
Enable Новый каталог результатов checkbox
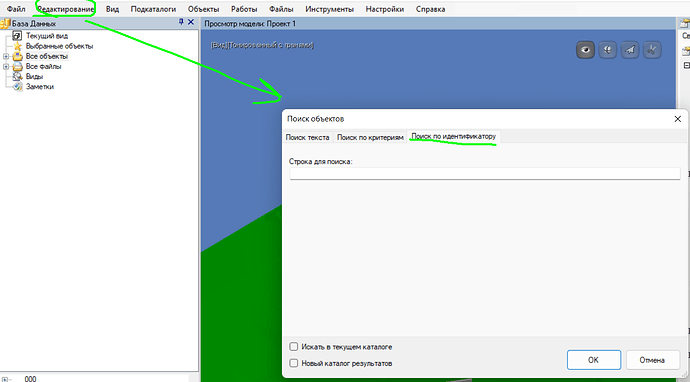(x=294, y=363)
